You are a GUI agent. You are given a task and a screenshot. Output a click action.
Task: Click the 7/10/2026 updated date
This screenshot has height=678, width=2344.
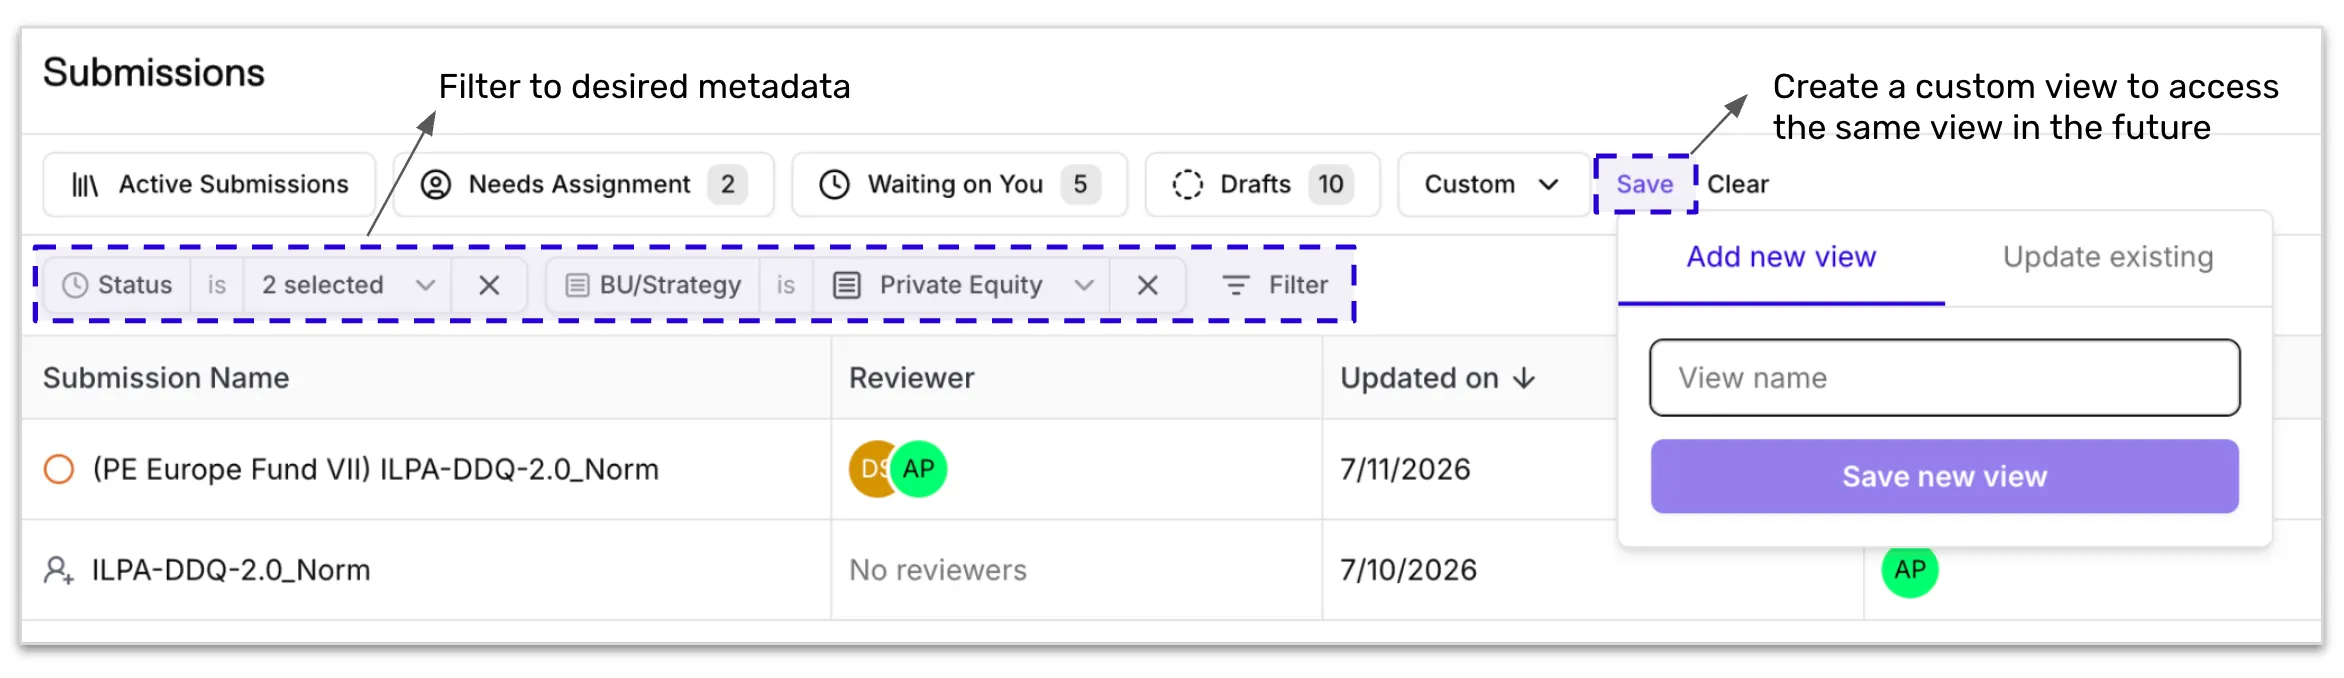(1408, 570)
